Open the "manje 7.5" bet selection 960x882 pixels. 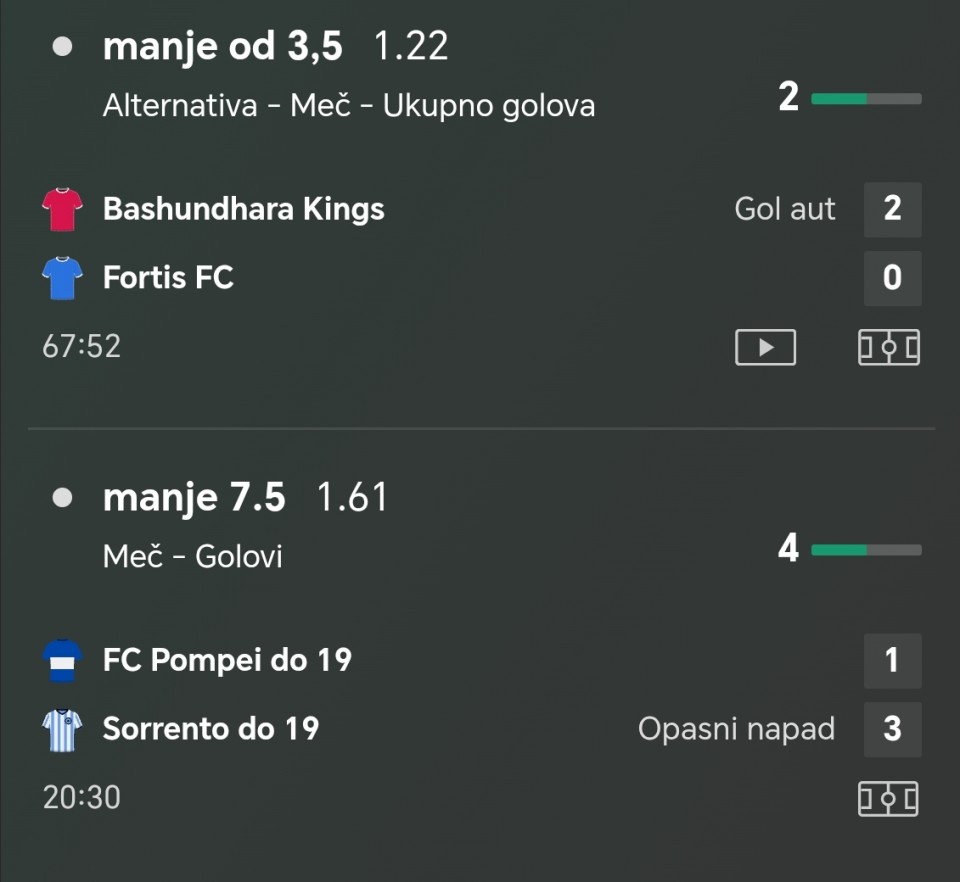[x=194, y=498]
